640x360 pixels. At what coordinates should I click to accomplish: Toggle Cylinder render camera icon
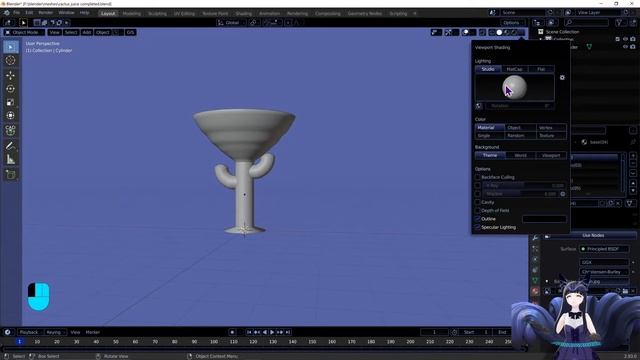[633, 47]
